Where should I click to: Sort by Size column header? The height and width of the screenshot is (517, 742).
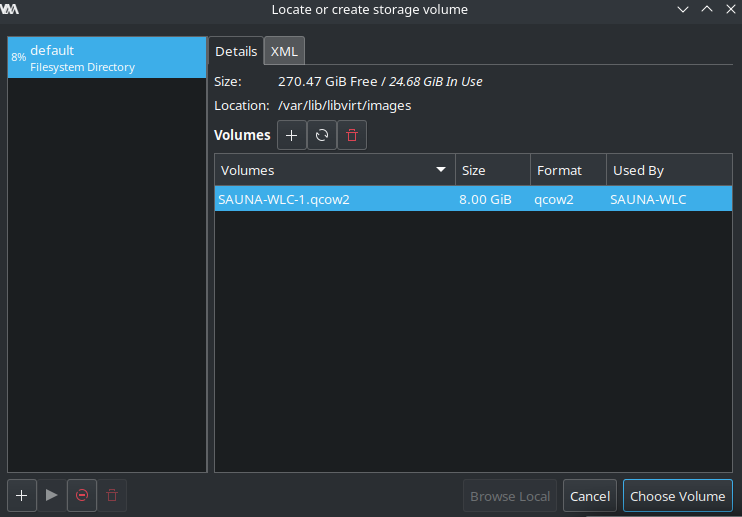coord(493,170)
